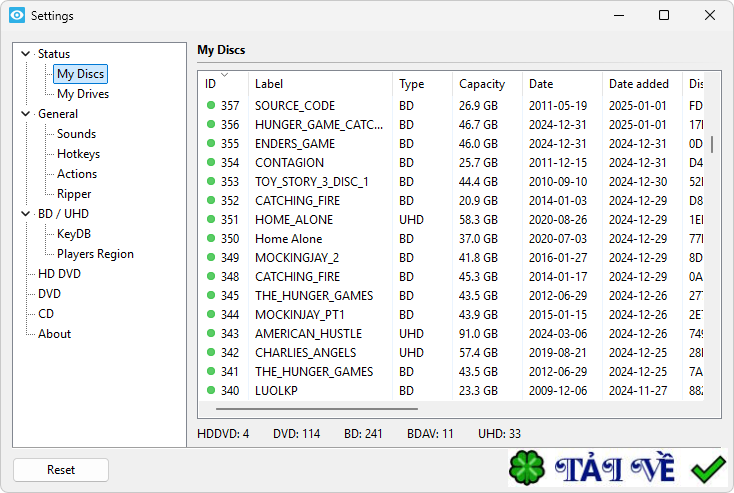Click green status dot for disc 357

pos(211,105)
